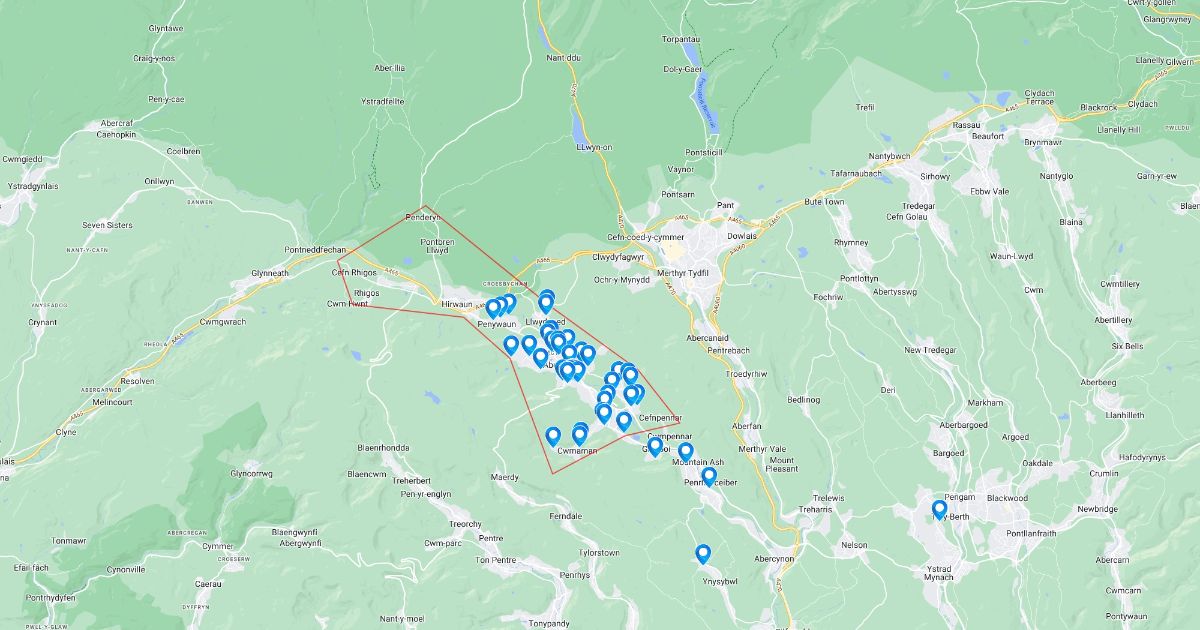Select the Pontsticill label
Viewport: 1200px width, 630px height.
(x=705, y=153)
